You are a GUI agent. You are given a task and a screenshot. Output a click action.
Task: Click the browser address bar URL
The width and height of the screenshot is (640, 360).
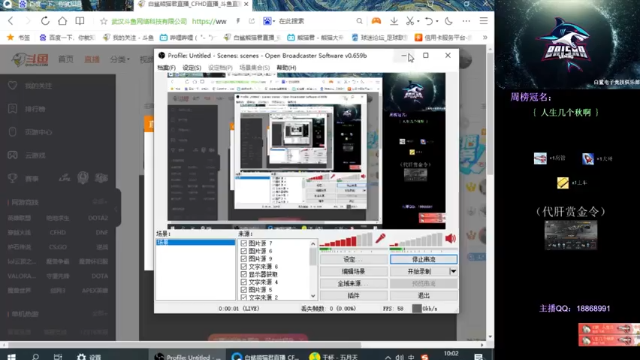coord(209,21)
